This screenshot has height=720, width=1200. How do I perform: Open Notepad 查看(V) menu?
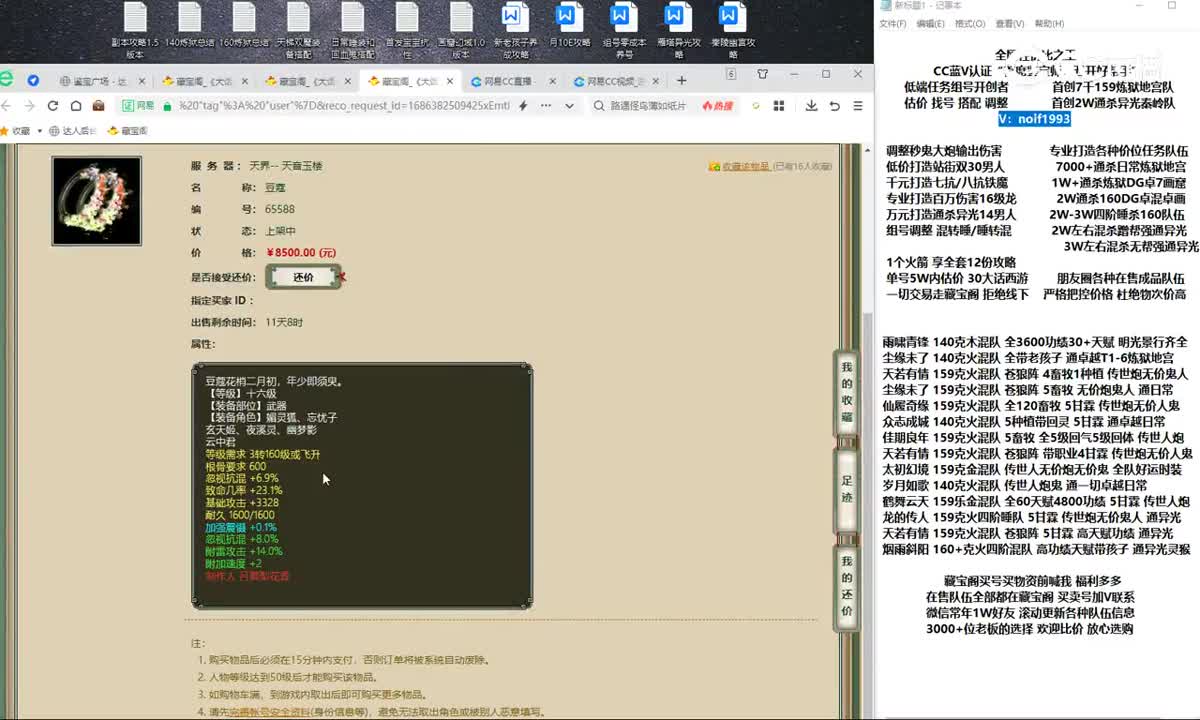click(1009, 24)
